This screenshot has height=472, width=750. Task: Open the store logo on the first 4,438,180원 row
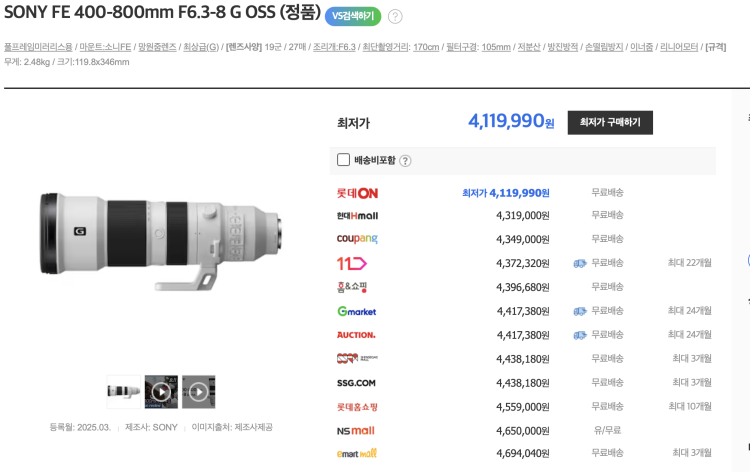coord(357,358)
